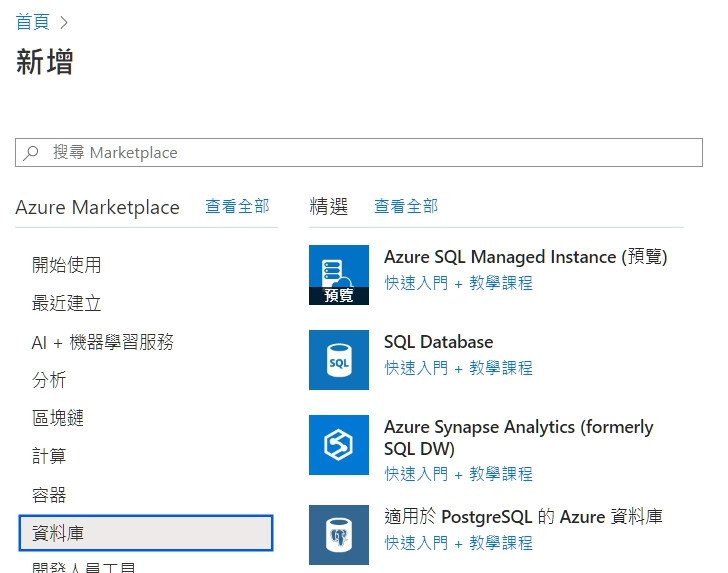Viewport: 728px width, 573px height.
Task: Open Azure SQL Managed Instance (預覽) title
Action: point(526,257)
